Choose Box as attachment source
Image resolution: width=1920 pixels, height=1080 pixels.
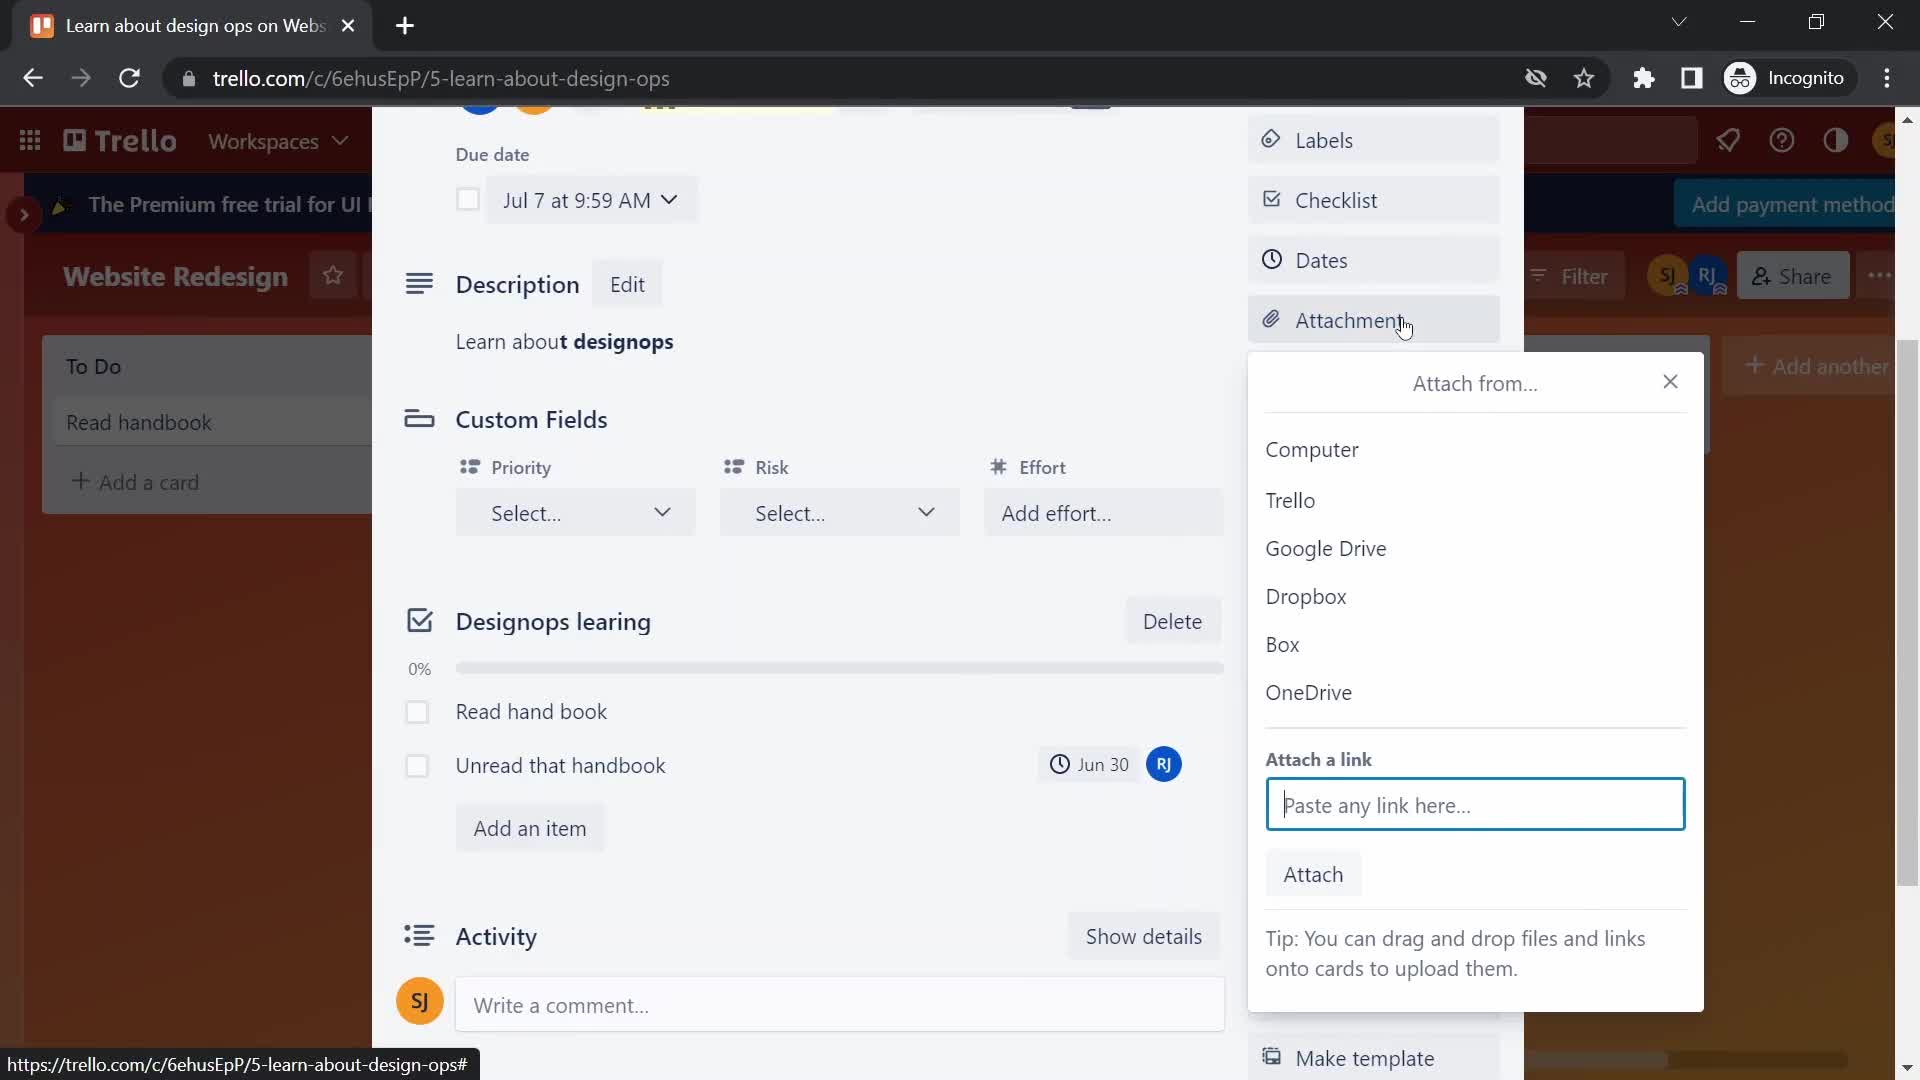pyautogui.click(x=1475, y=644)
